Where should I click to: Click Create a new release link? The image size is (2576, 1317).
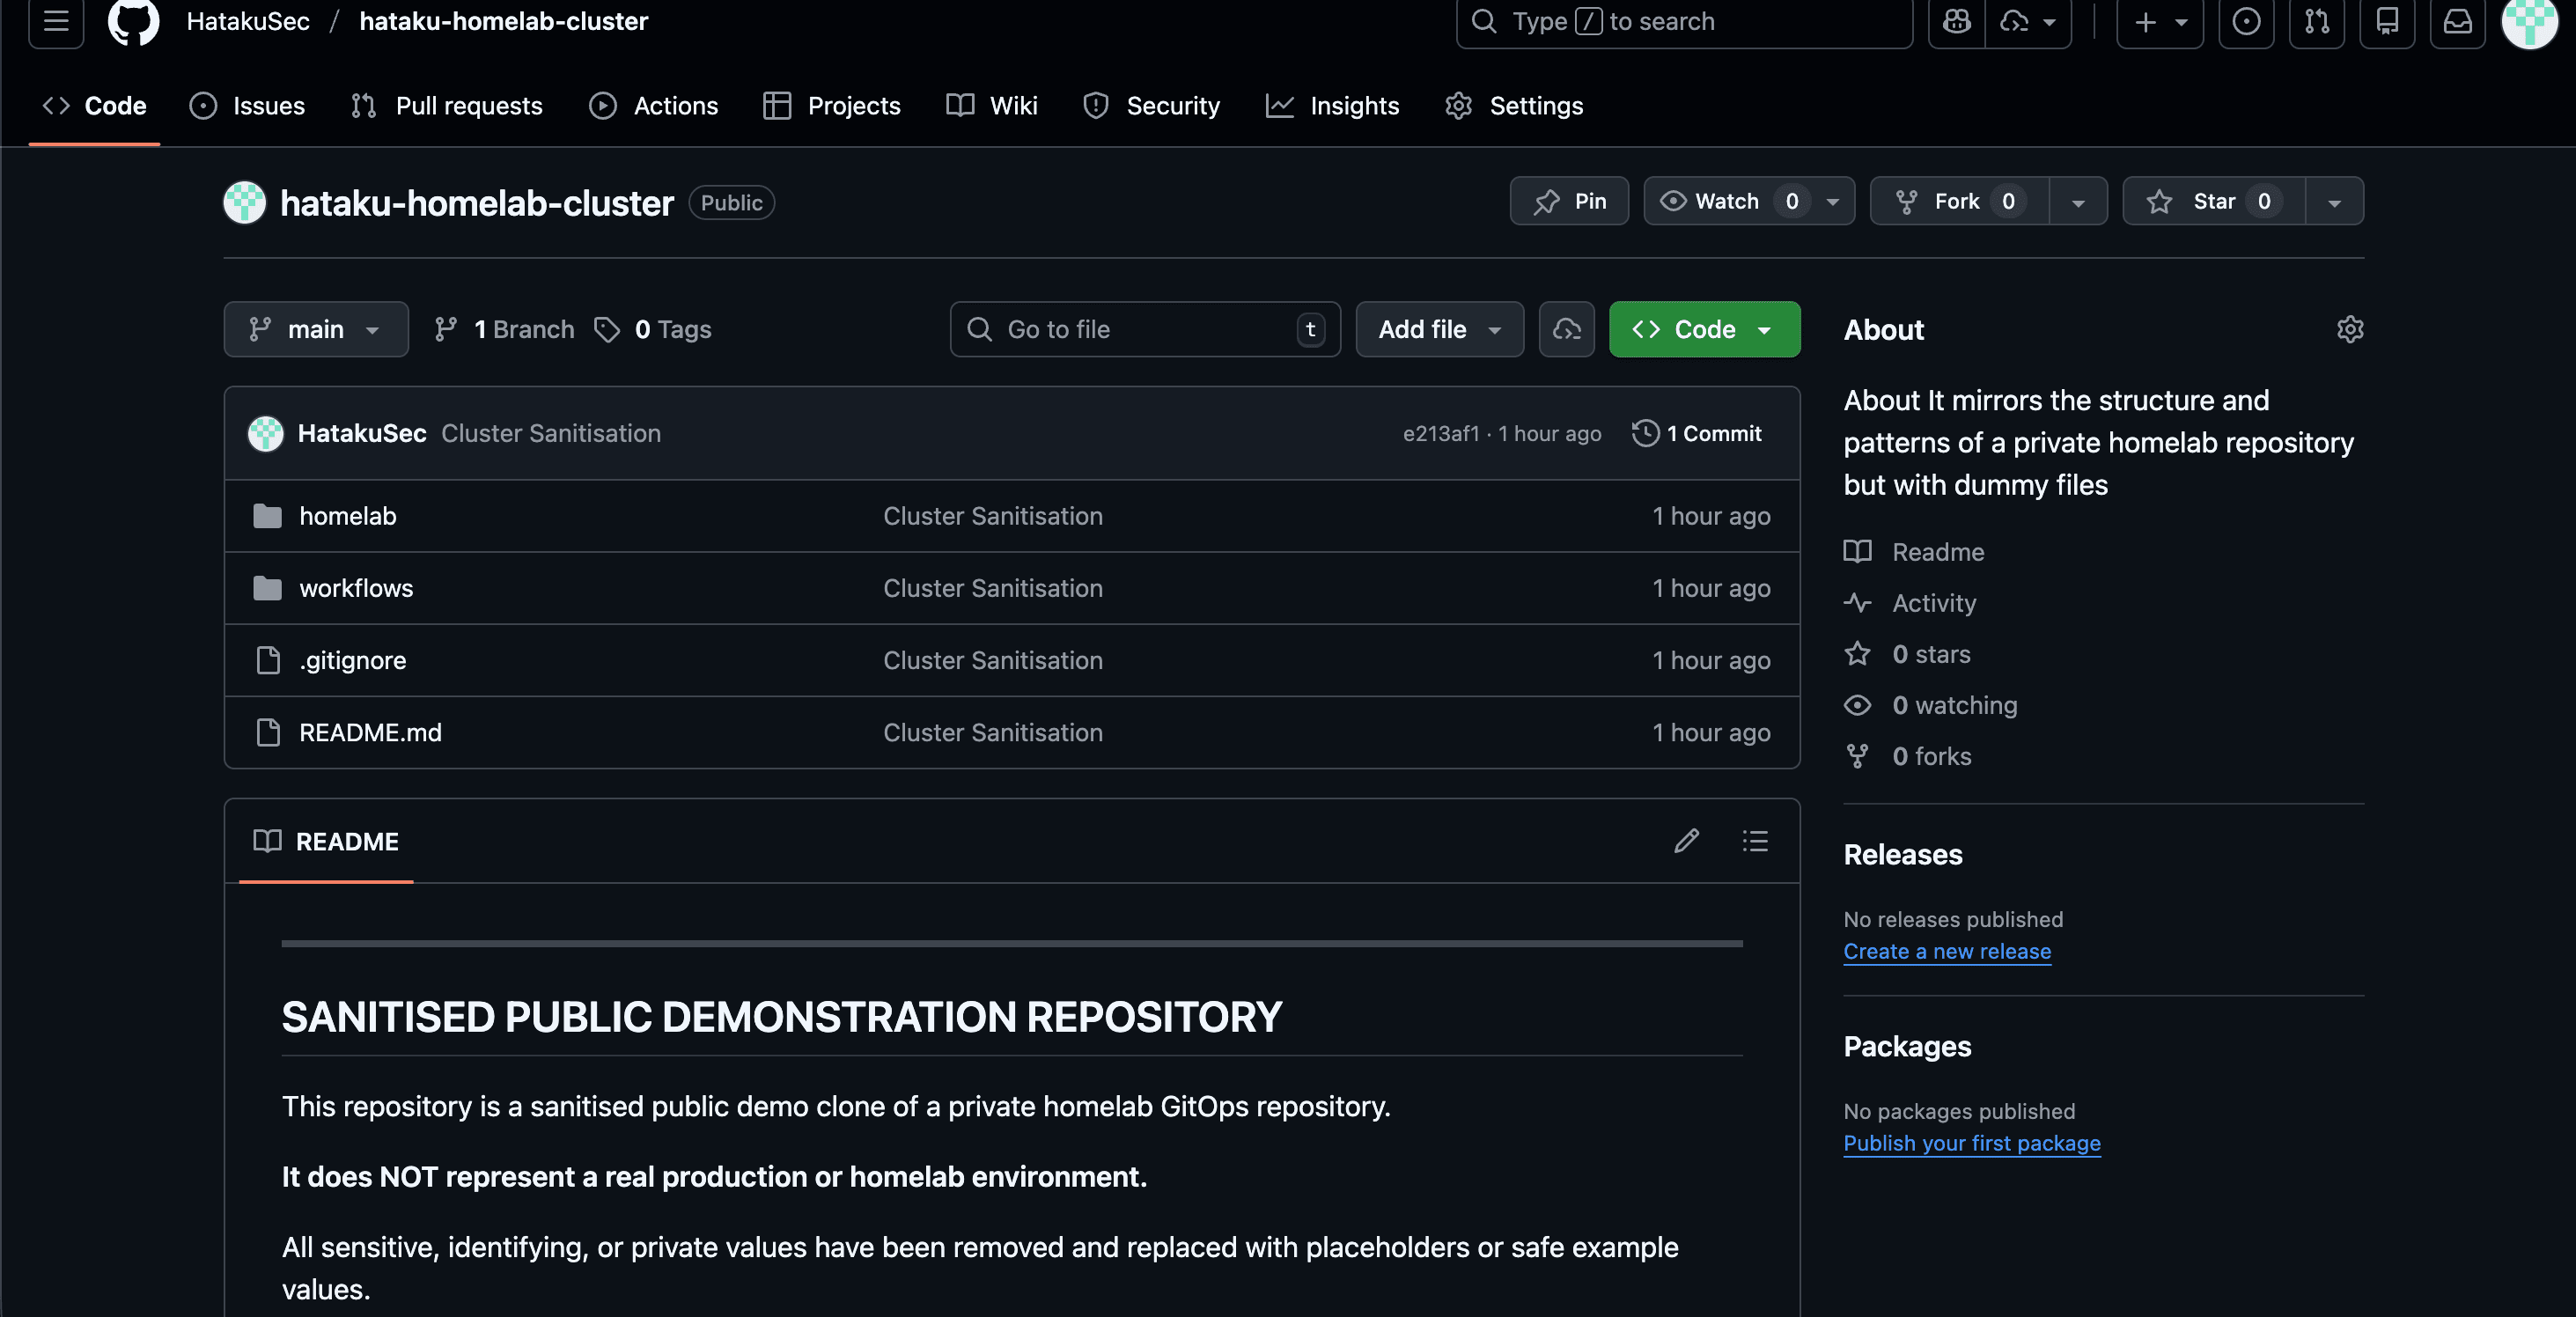point(1946,951)
